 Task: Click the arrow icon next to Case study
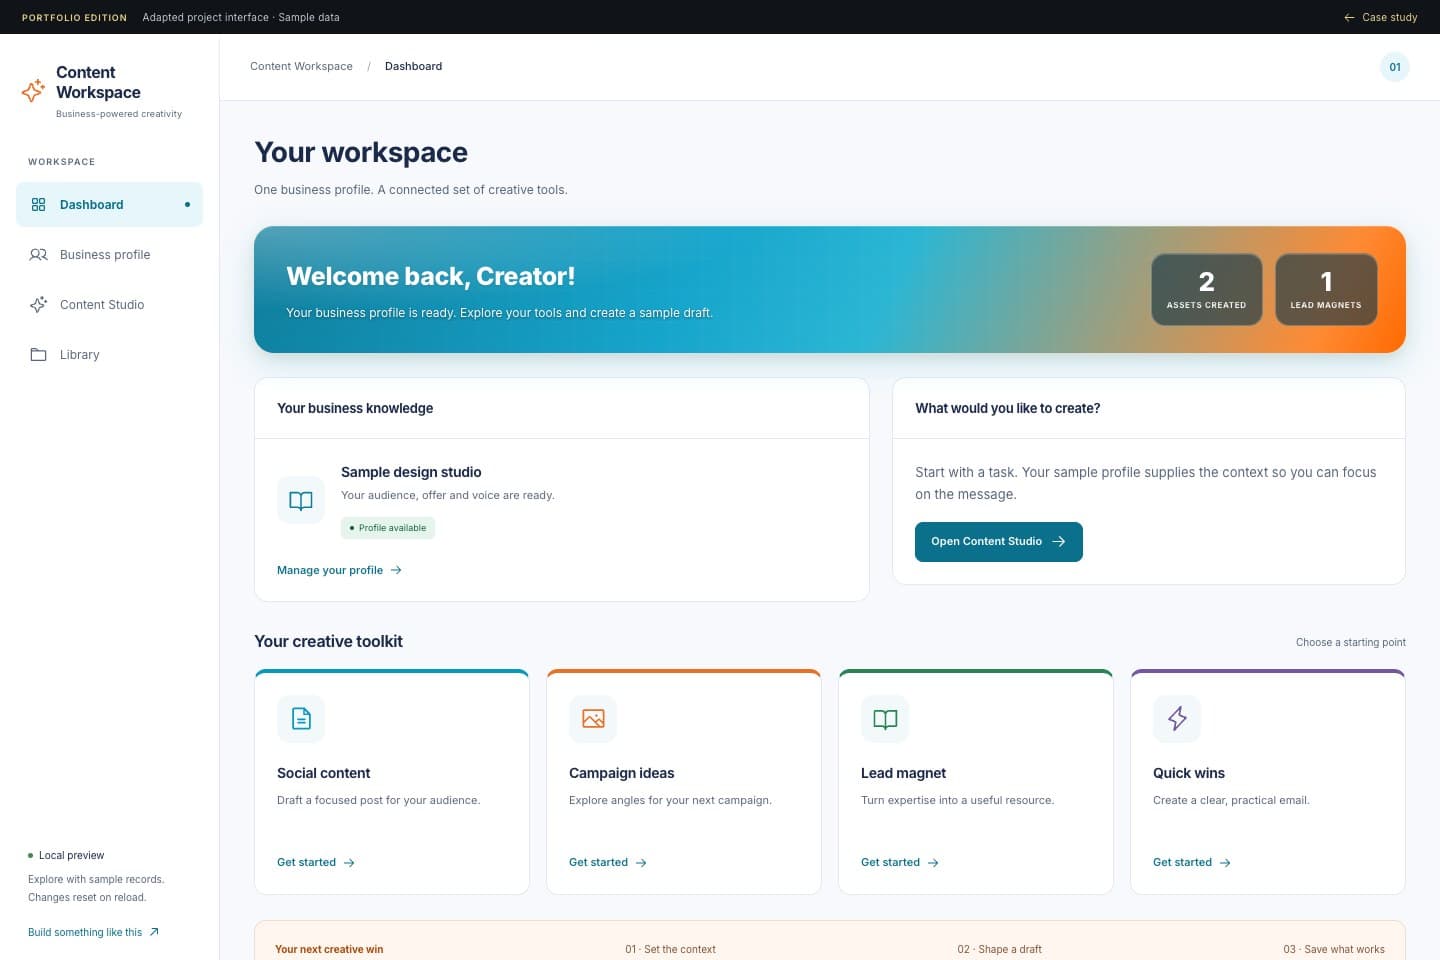point(1349,17)
